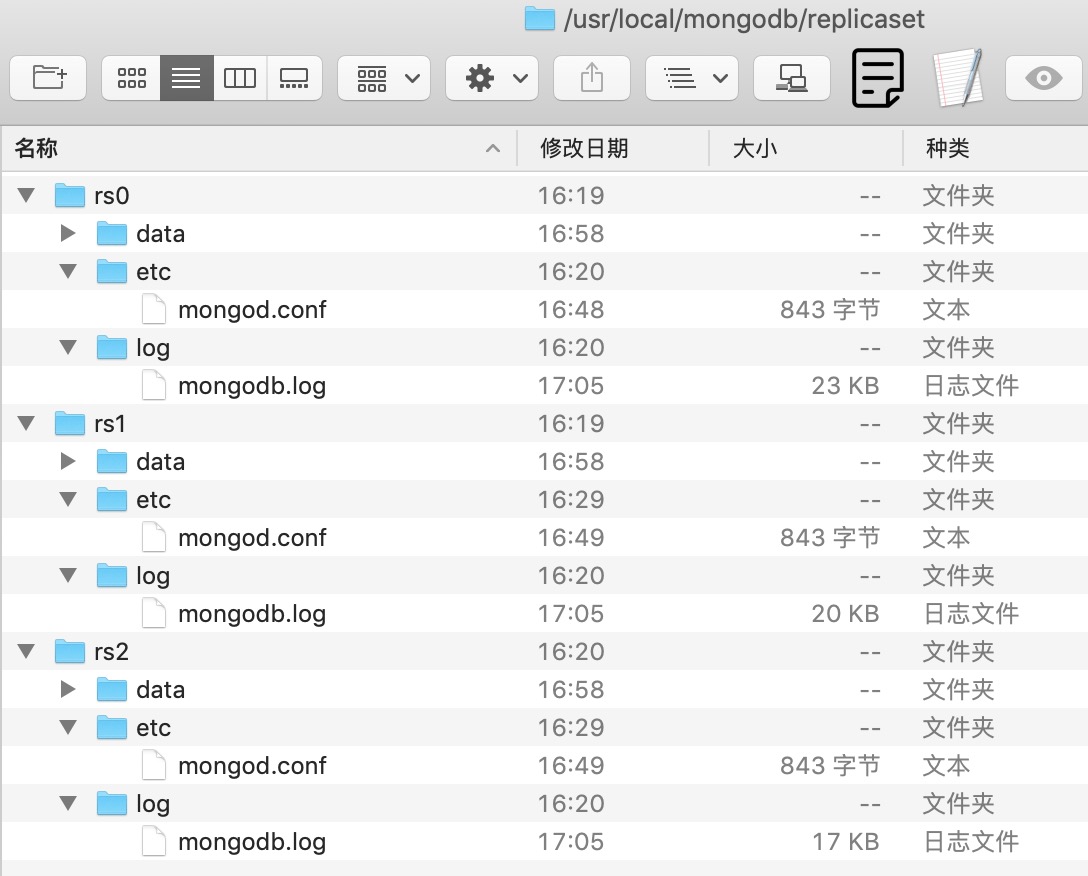Screen dimensions: 1088x876
Task: Sort by 修改日期 column header
Action: point(584,149)
